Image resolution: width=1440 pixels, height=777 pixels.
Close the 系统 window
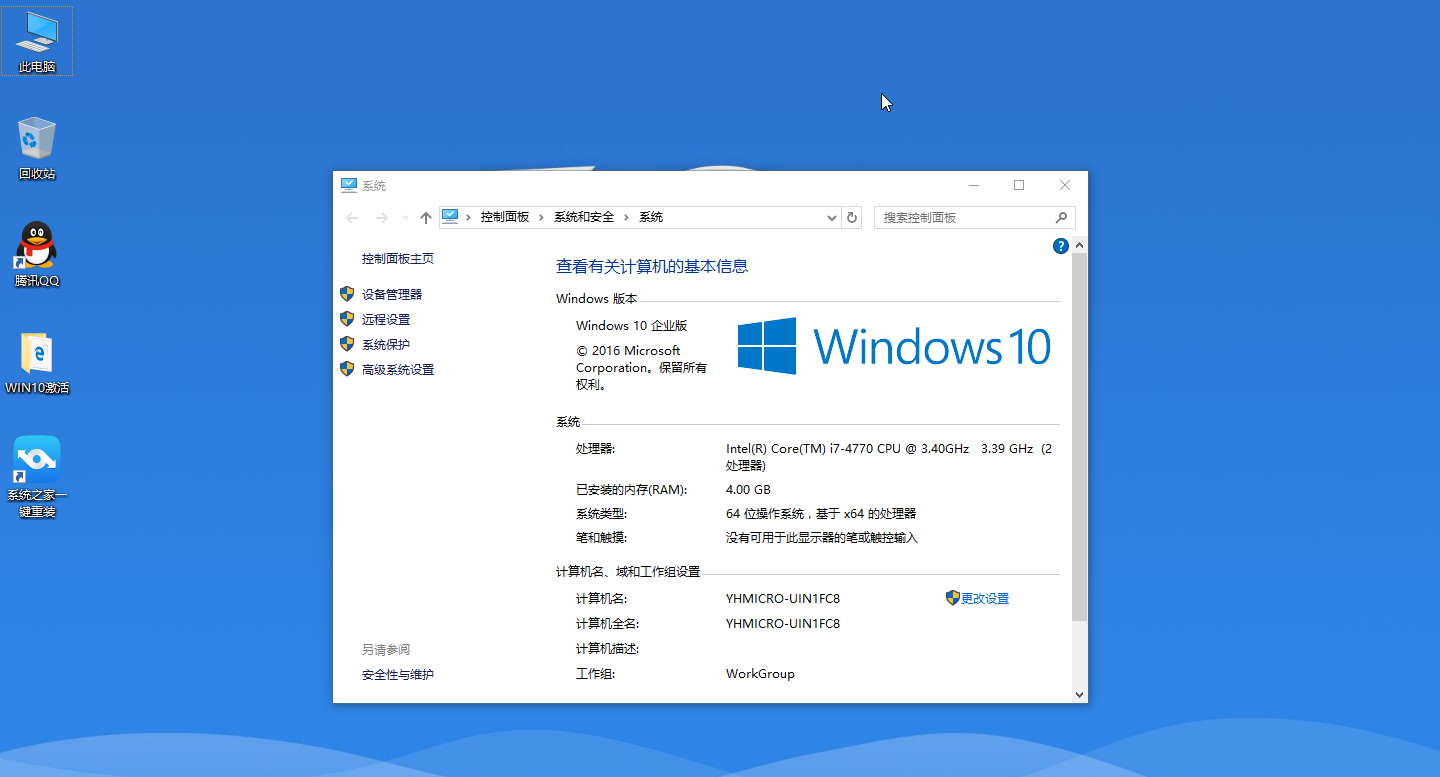1065,185
